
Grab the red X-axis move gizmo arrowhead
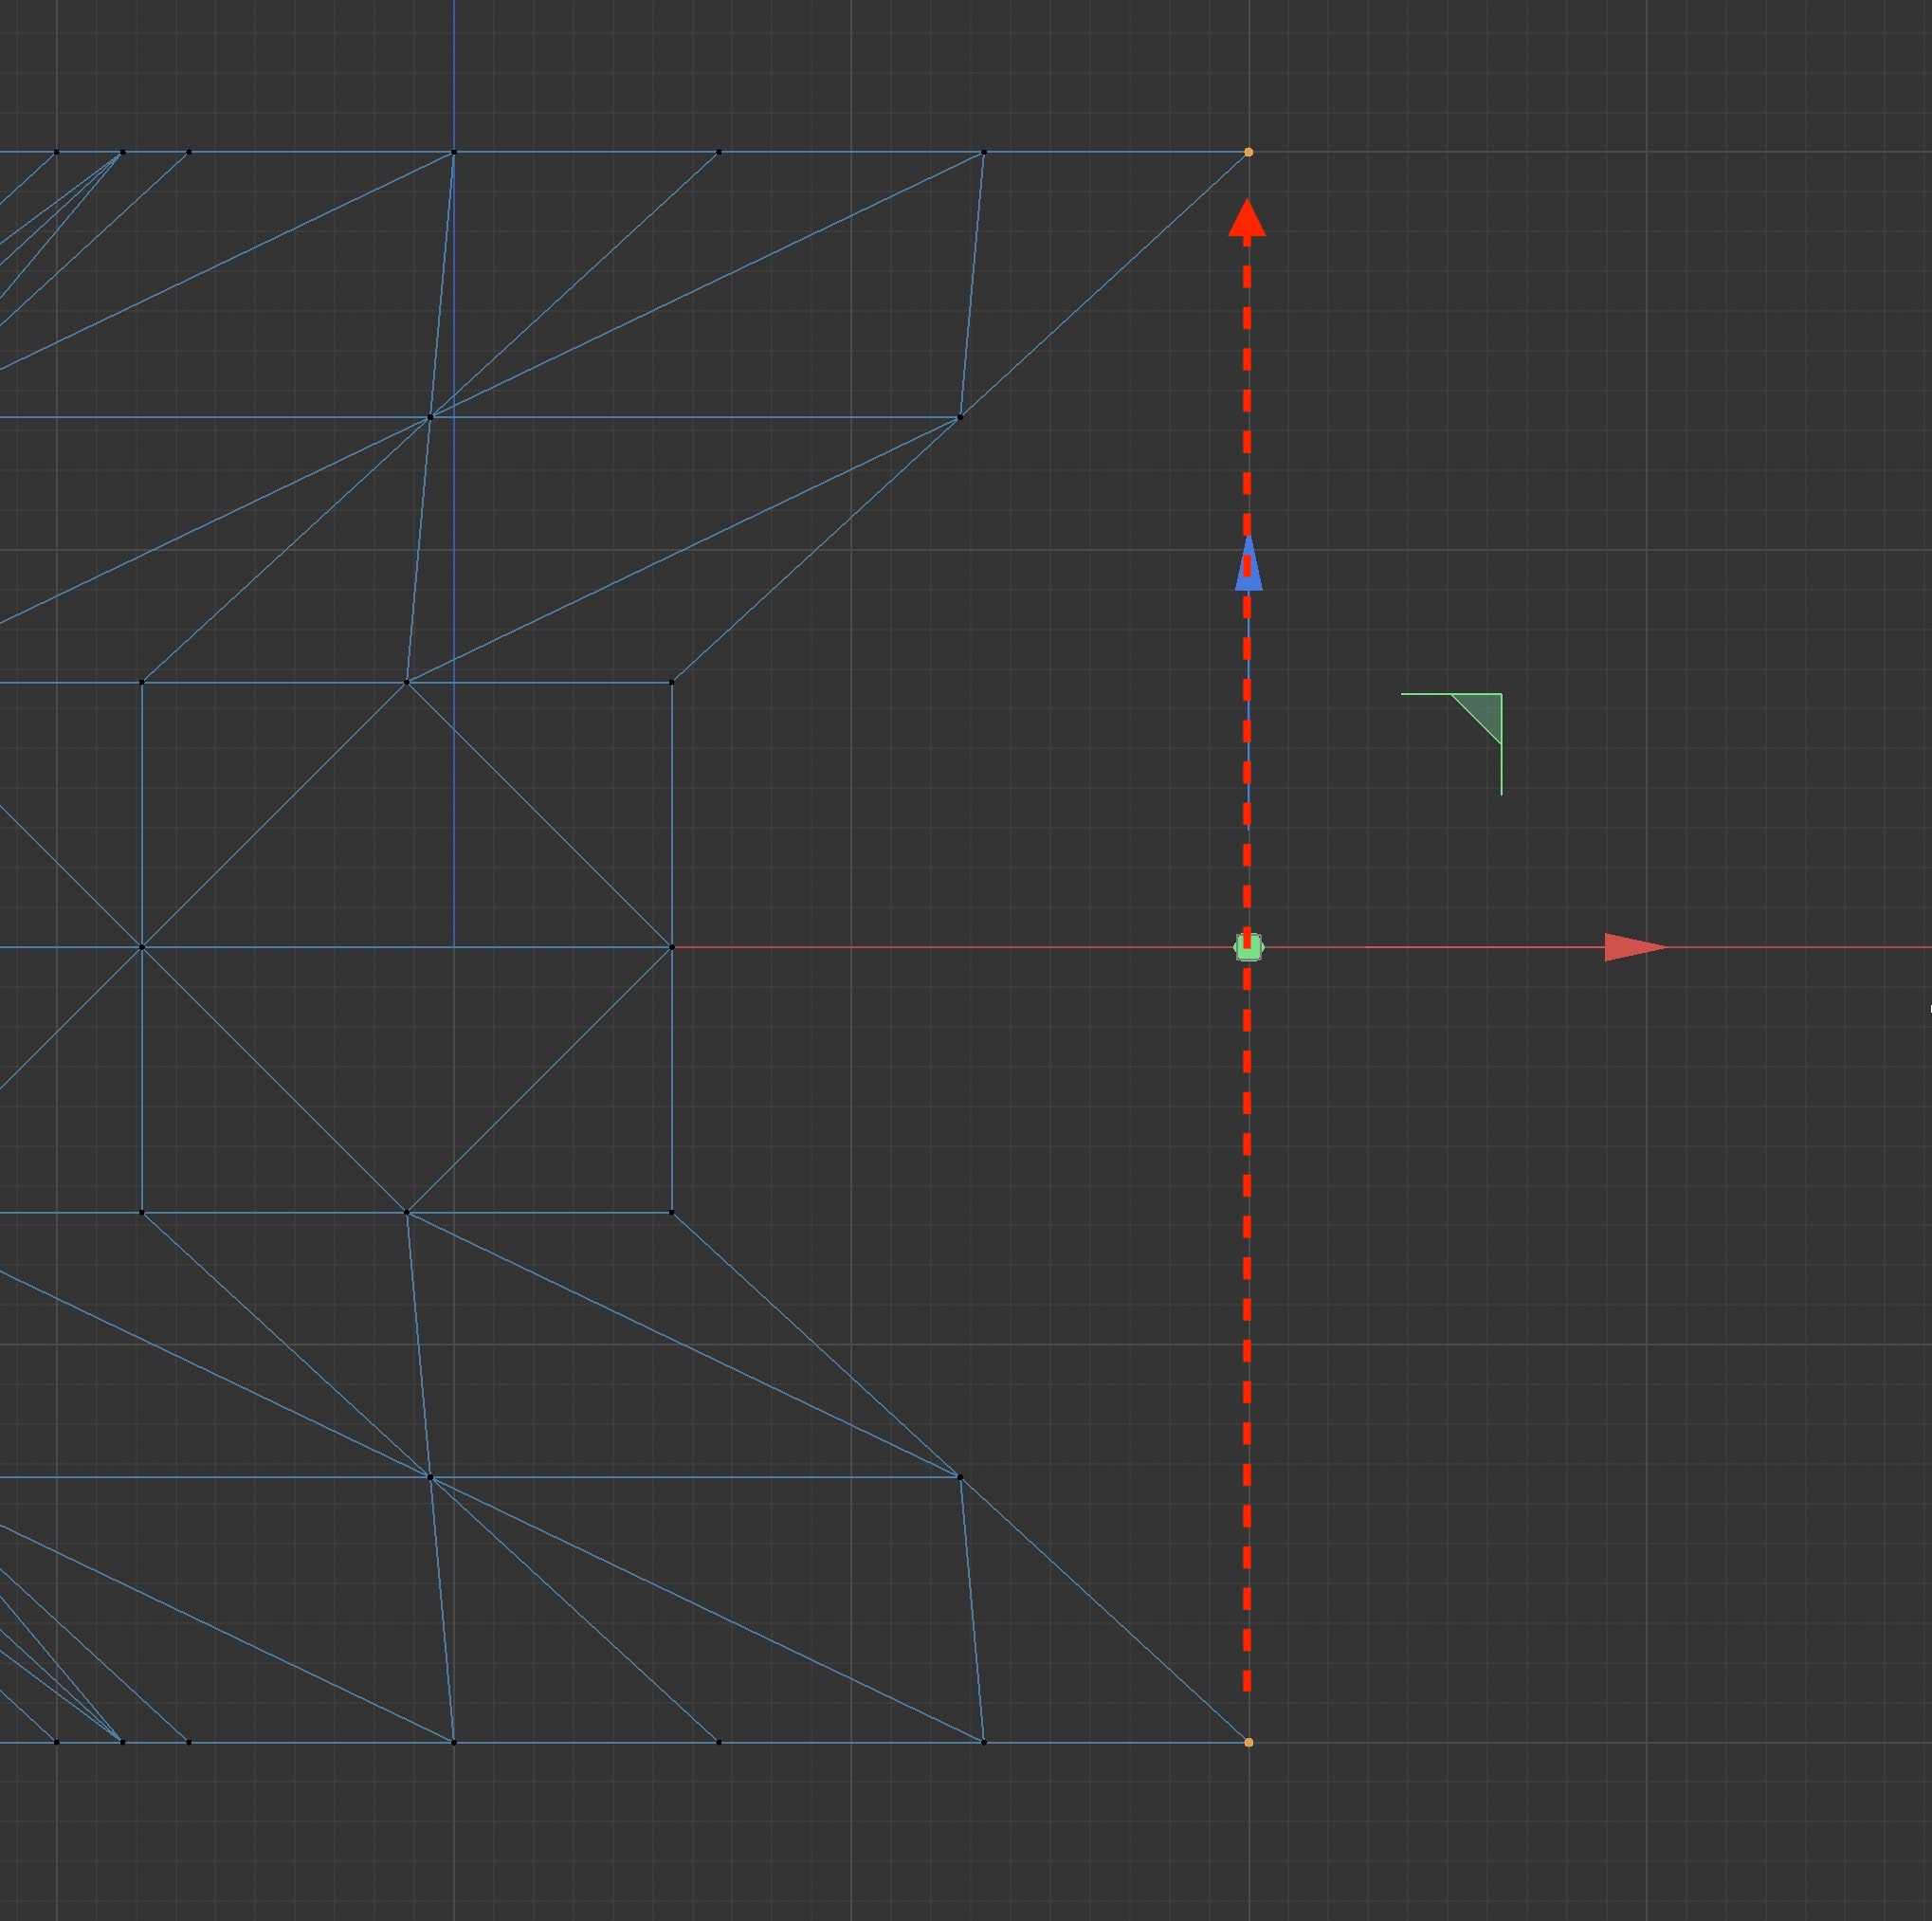pyautogui.click(x=1635, y=947)
